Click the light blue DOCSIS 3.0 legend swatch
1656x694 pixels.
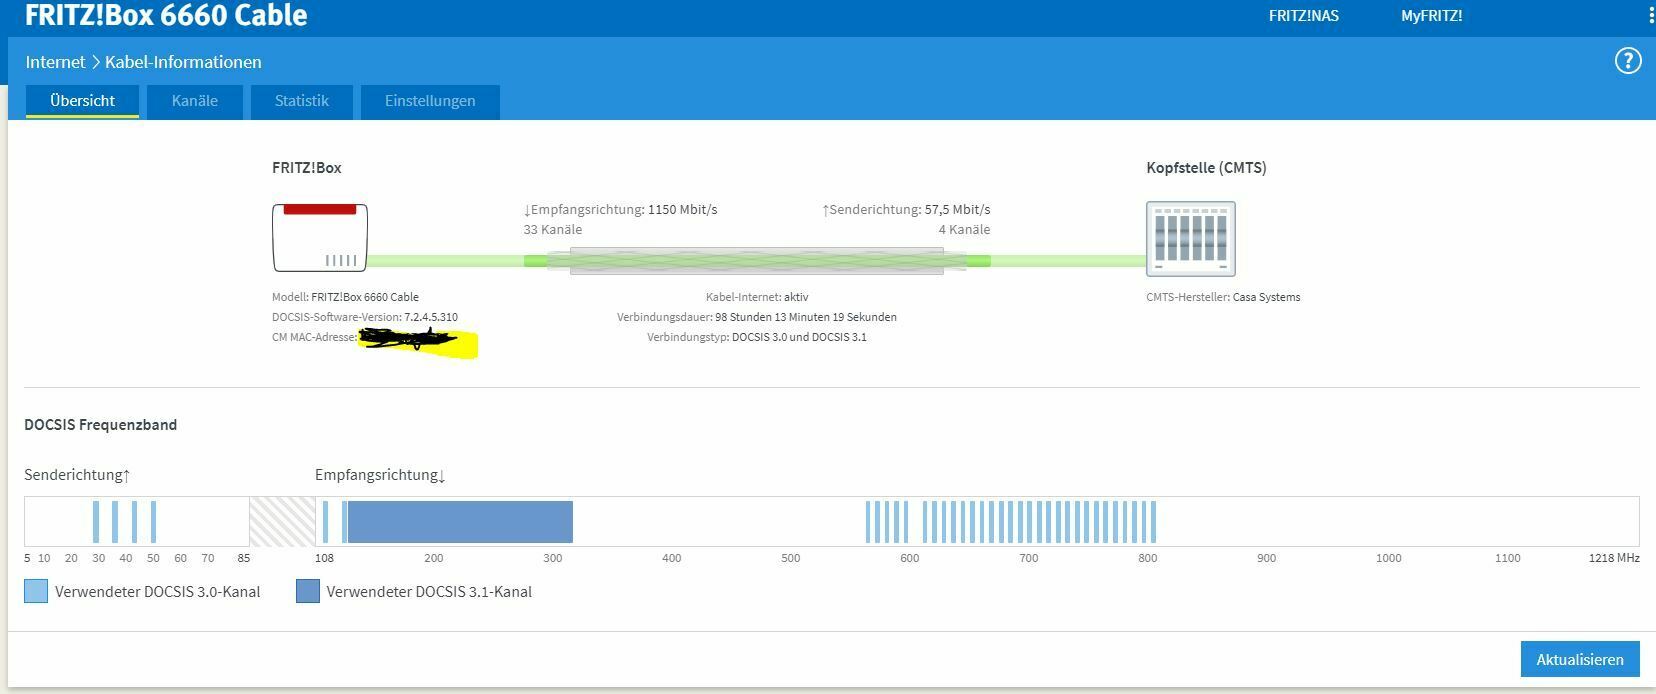(36, 591)
